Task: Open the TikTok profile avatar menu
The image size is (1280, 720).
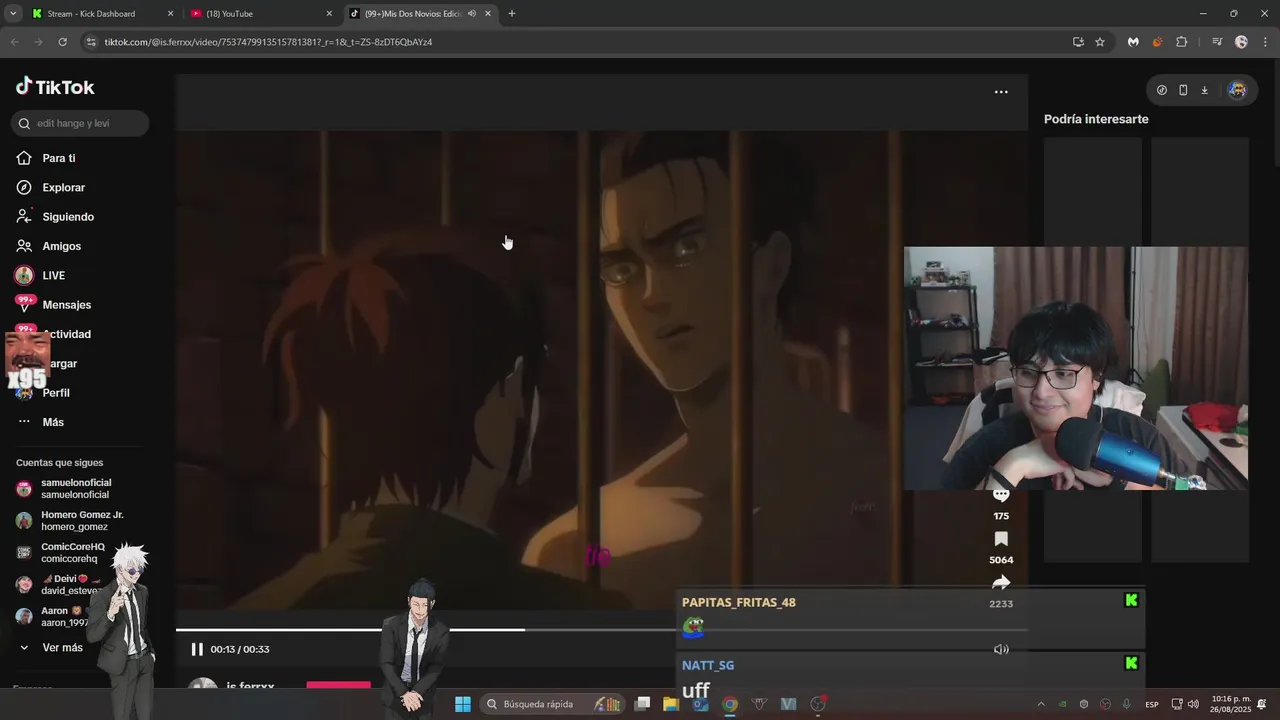Action: [1237, 90]
